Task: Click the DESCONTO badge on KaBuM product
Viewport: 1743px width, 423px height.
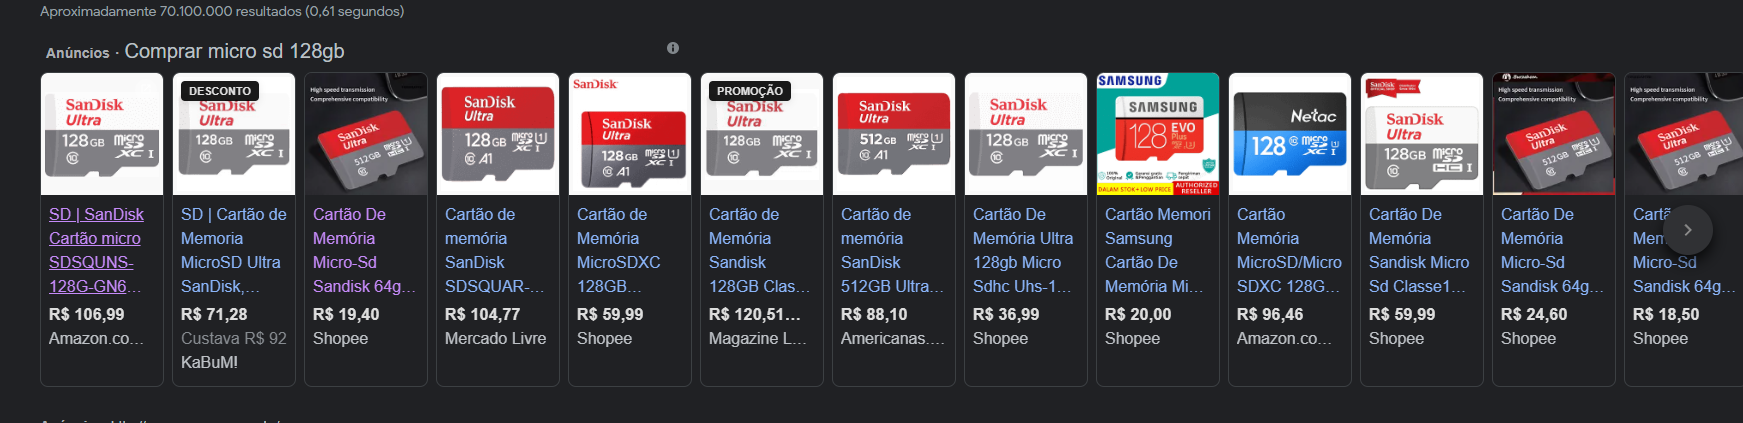Action: [x=220, y=91]
